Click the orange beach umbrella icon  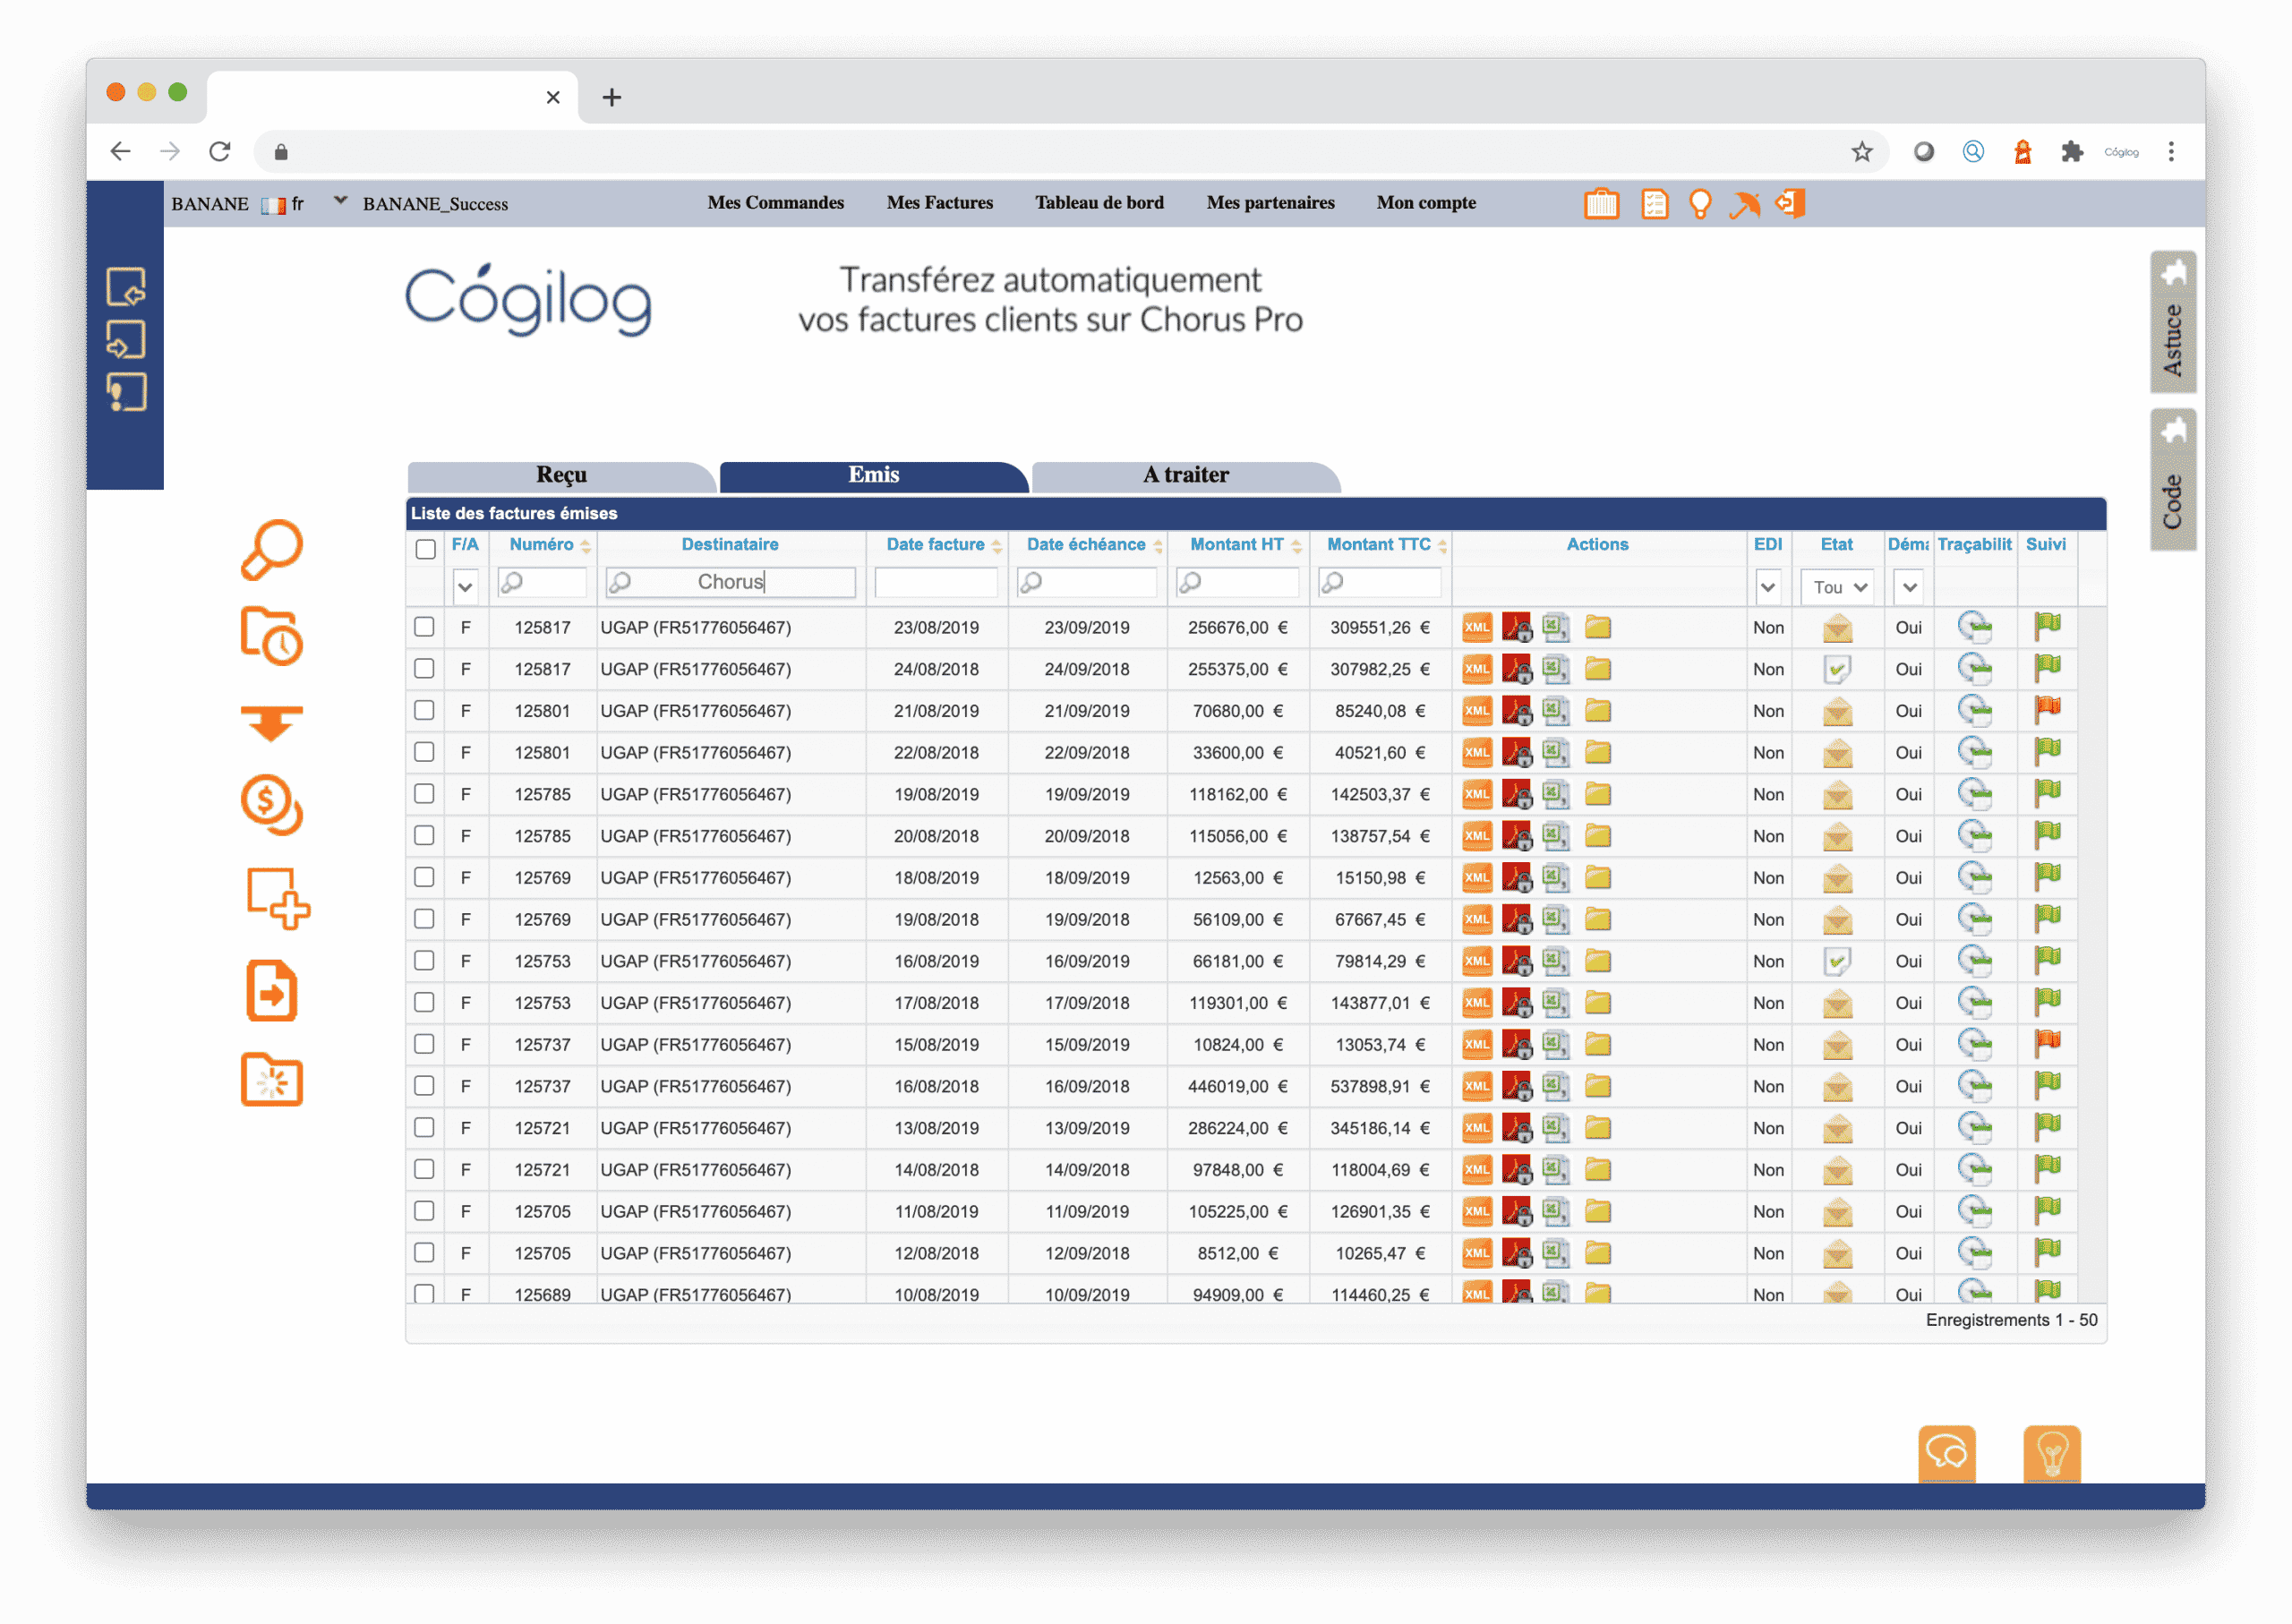click(x=1745, y=204)
